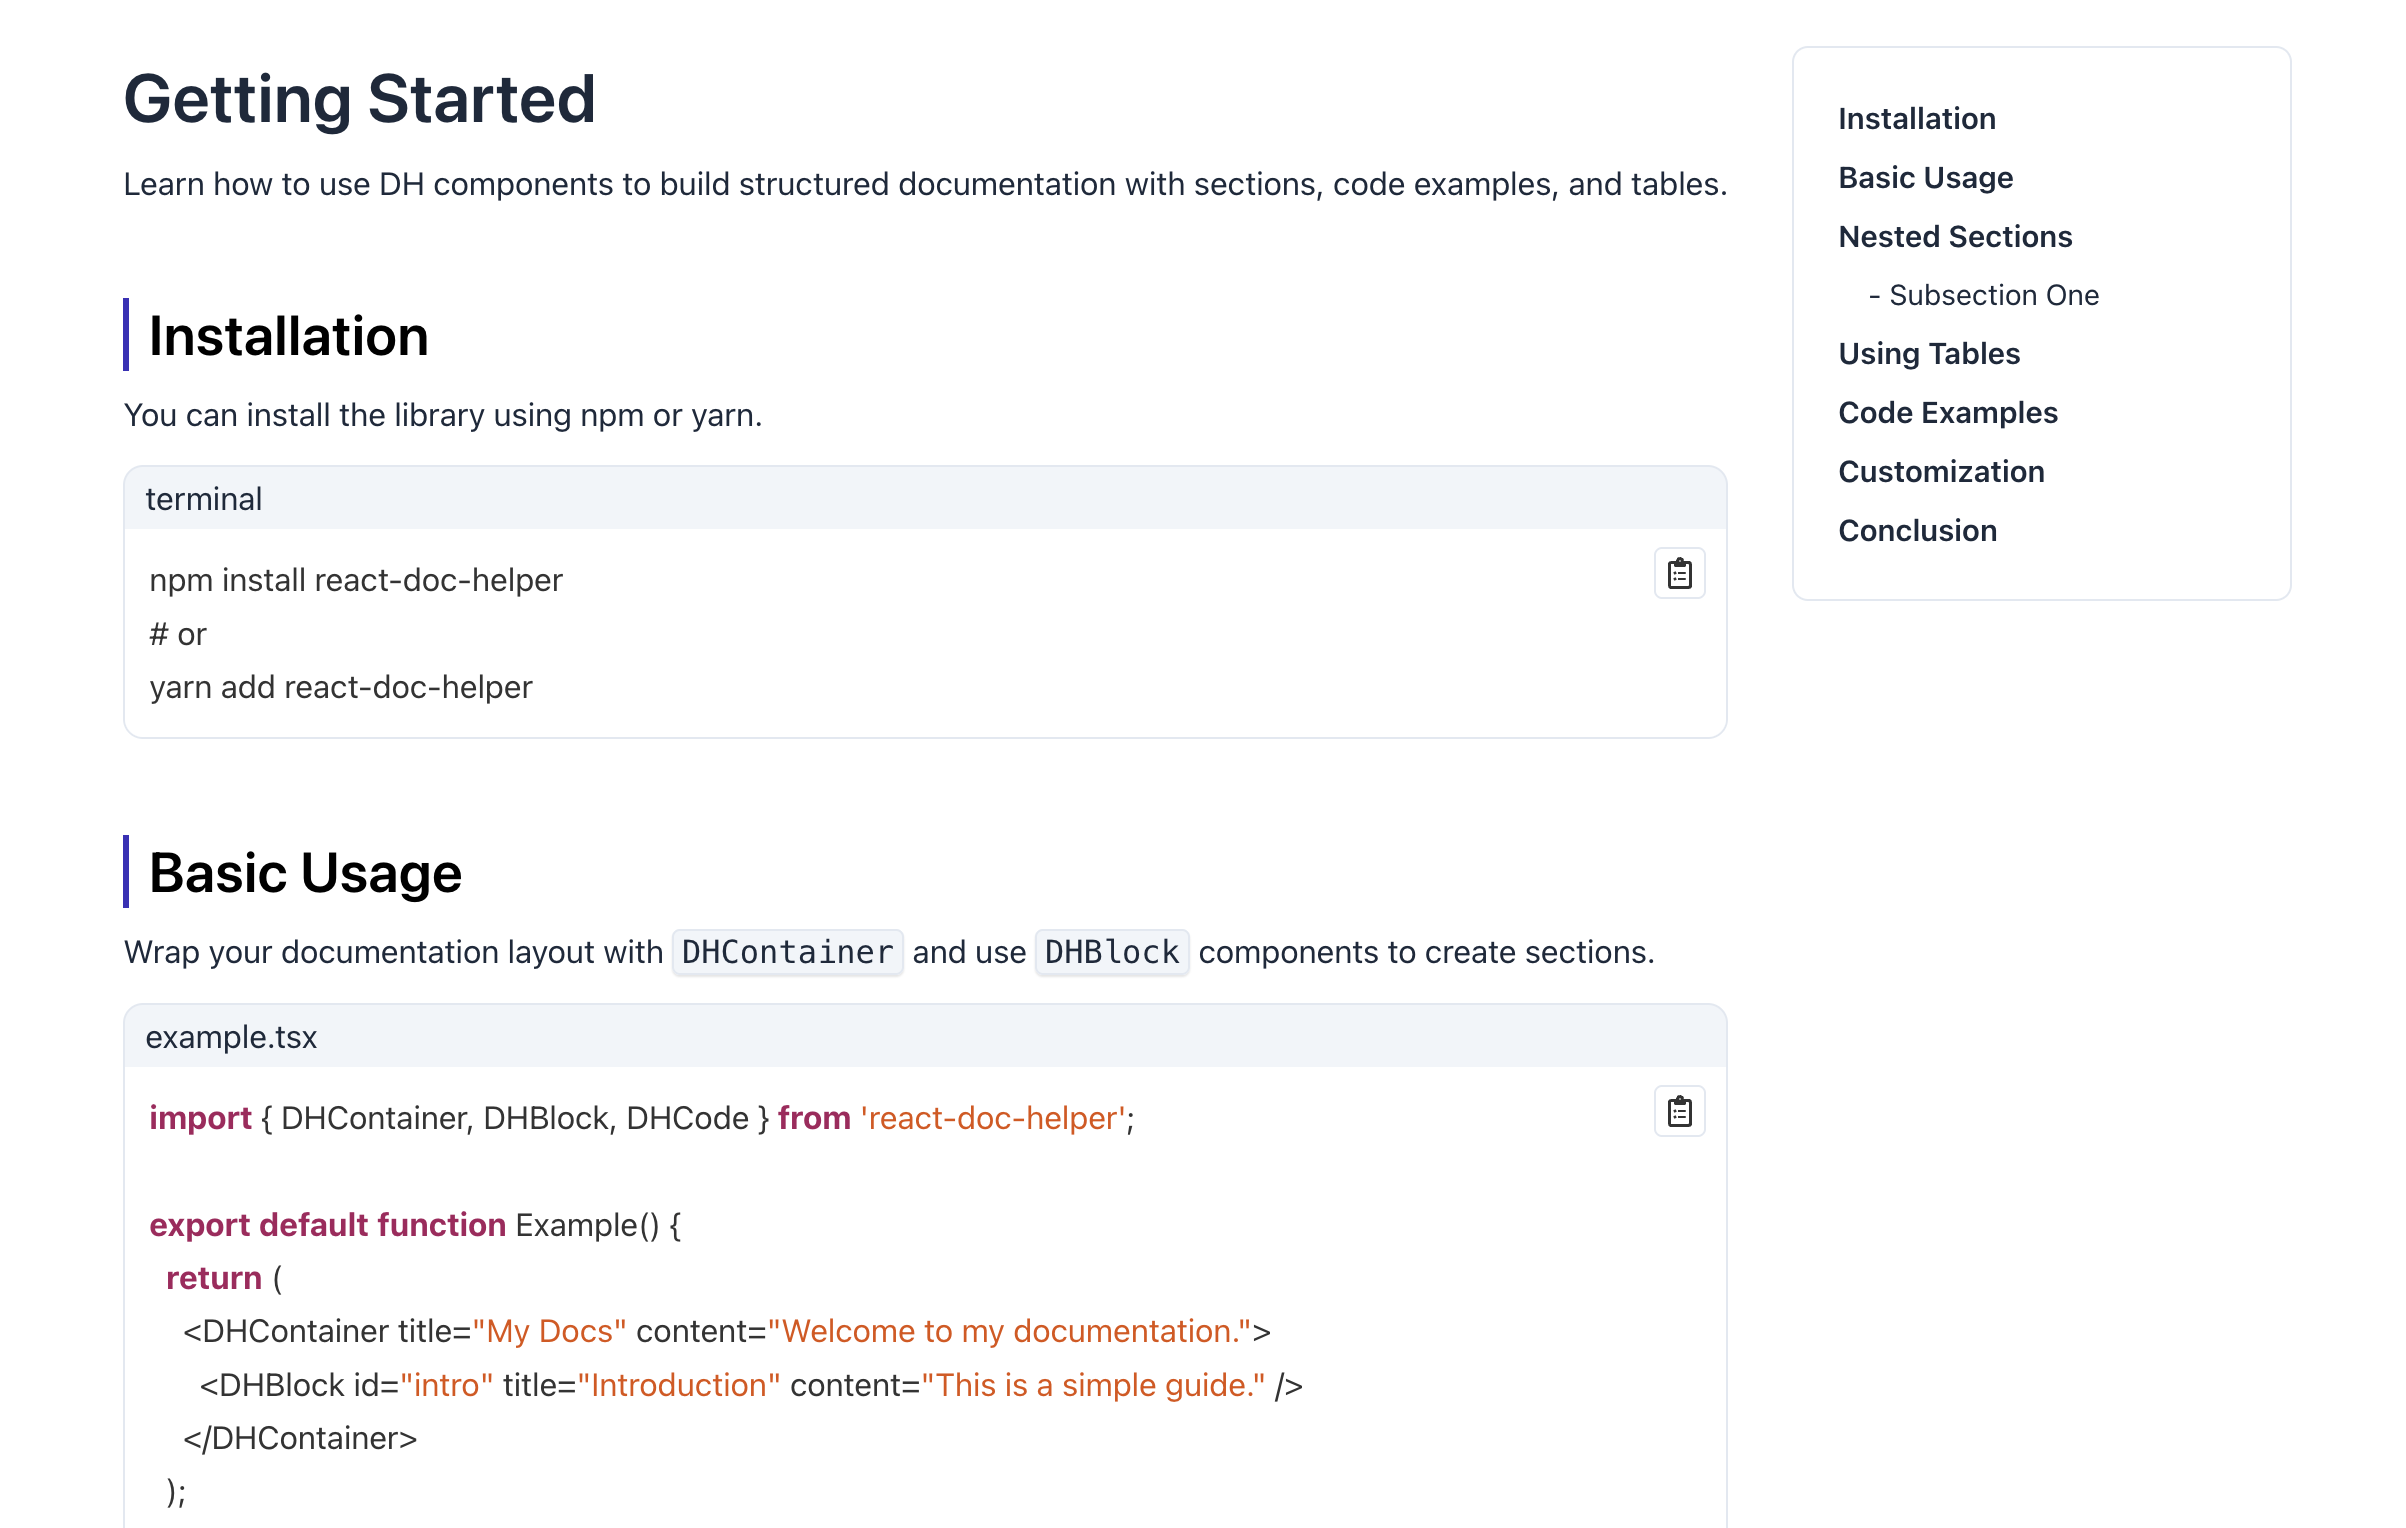The image size is (2406, 1528).
Task: Copy the terminal install commands
Action: 1679,574
